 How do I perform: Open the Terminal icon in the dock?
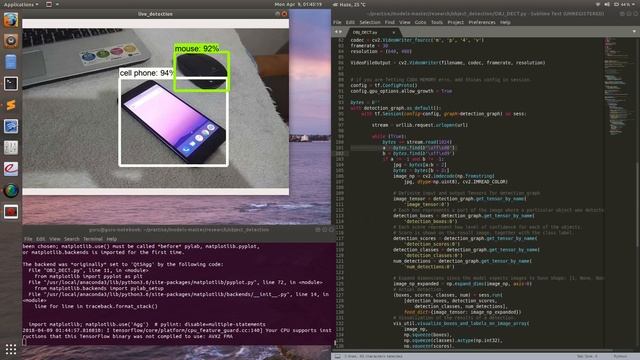tap(11, 83)
